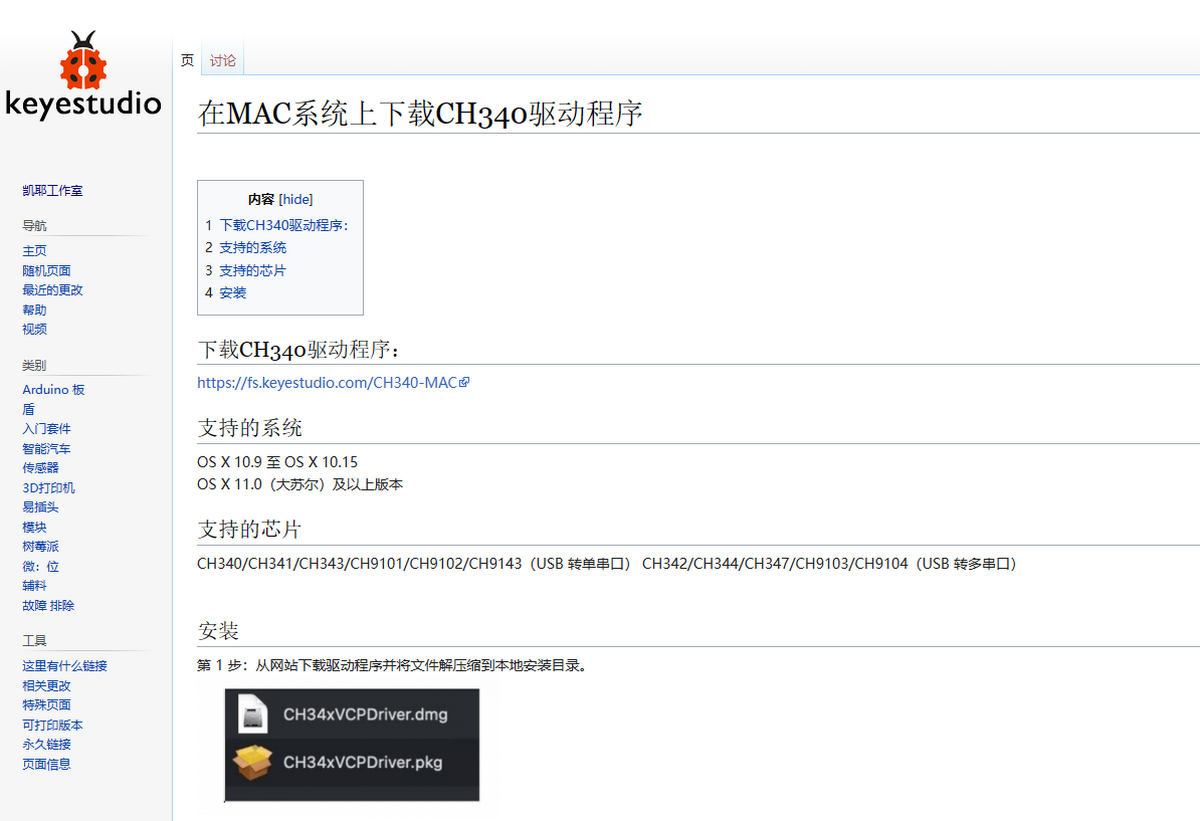Open 入门套件 category link
This screenshot has width=1200, height=821.
47,429
